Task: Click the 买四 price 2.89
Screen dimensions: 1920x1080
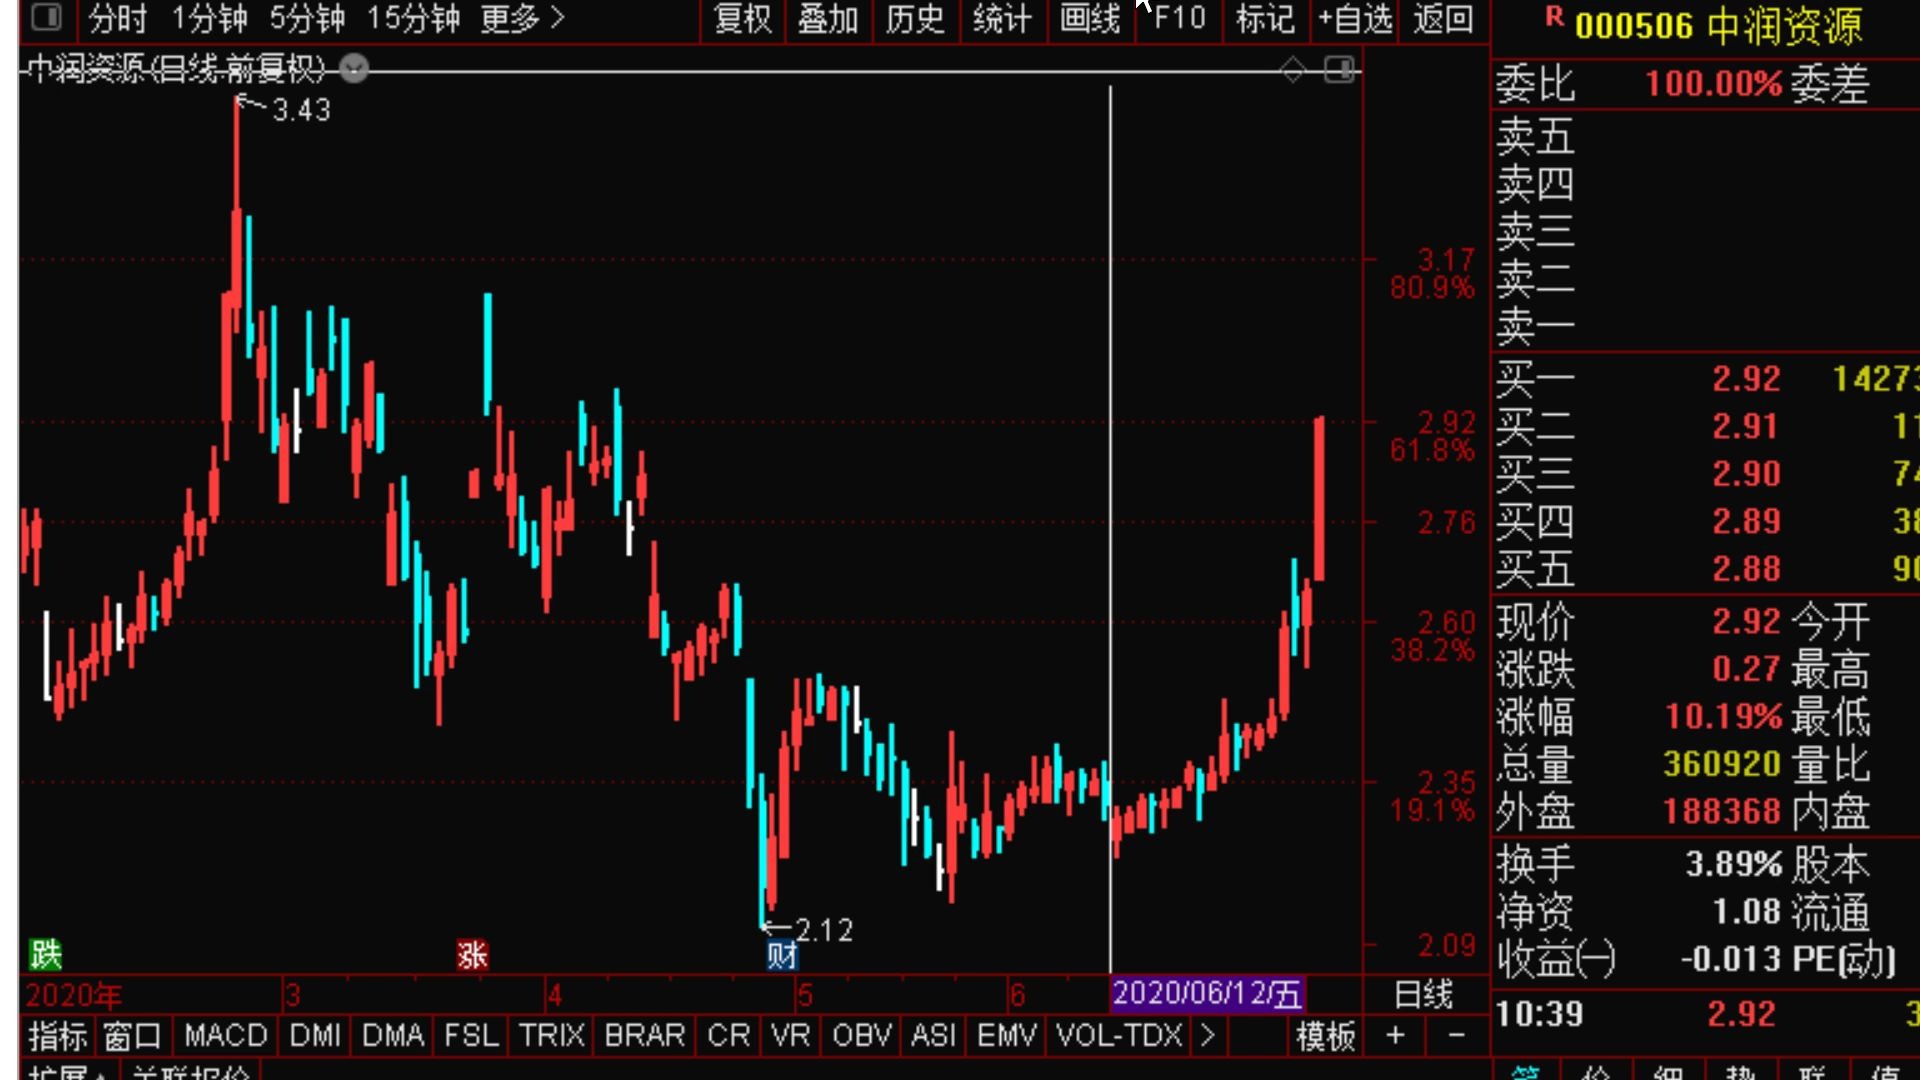Action: tap(1746, 521)
